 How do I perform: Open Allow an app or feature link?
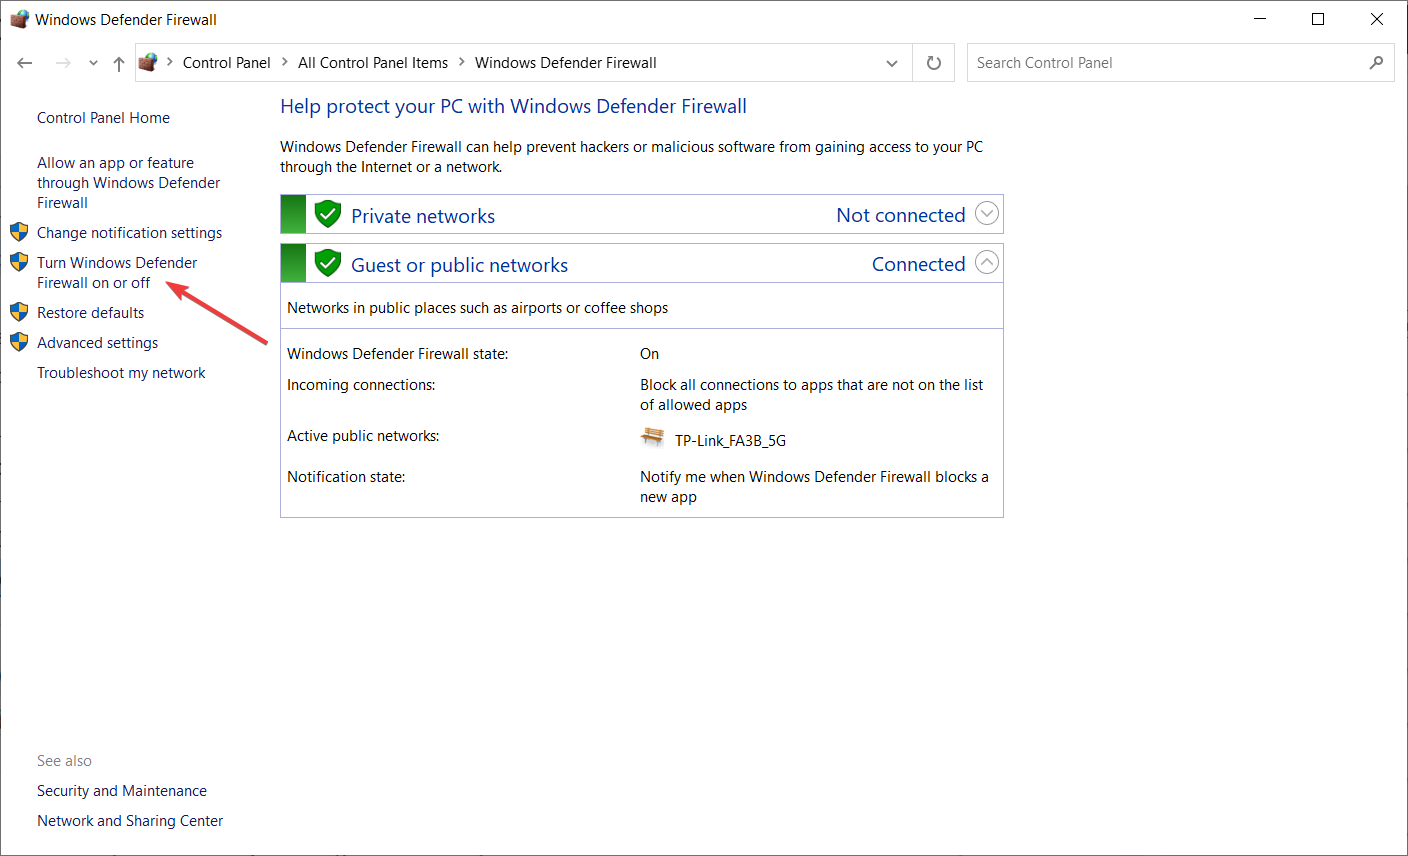coord(128,183)
